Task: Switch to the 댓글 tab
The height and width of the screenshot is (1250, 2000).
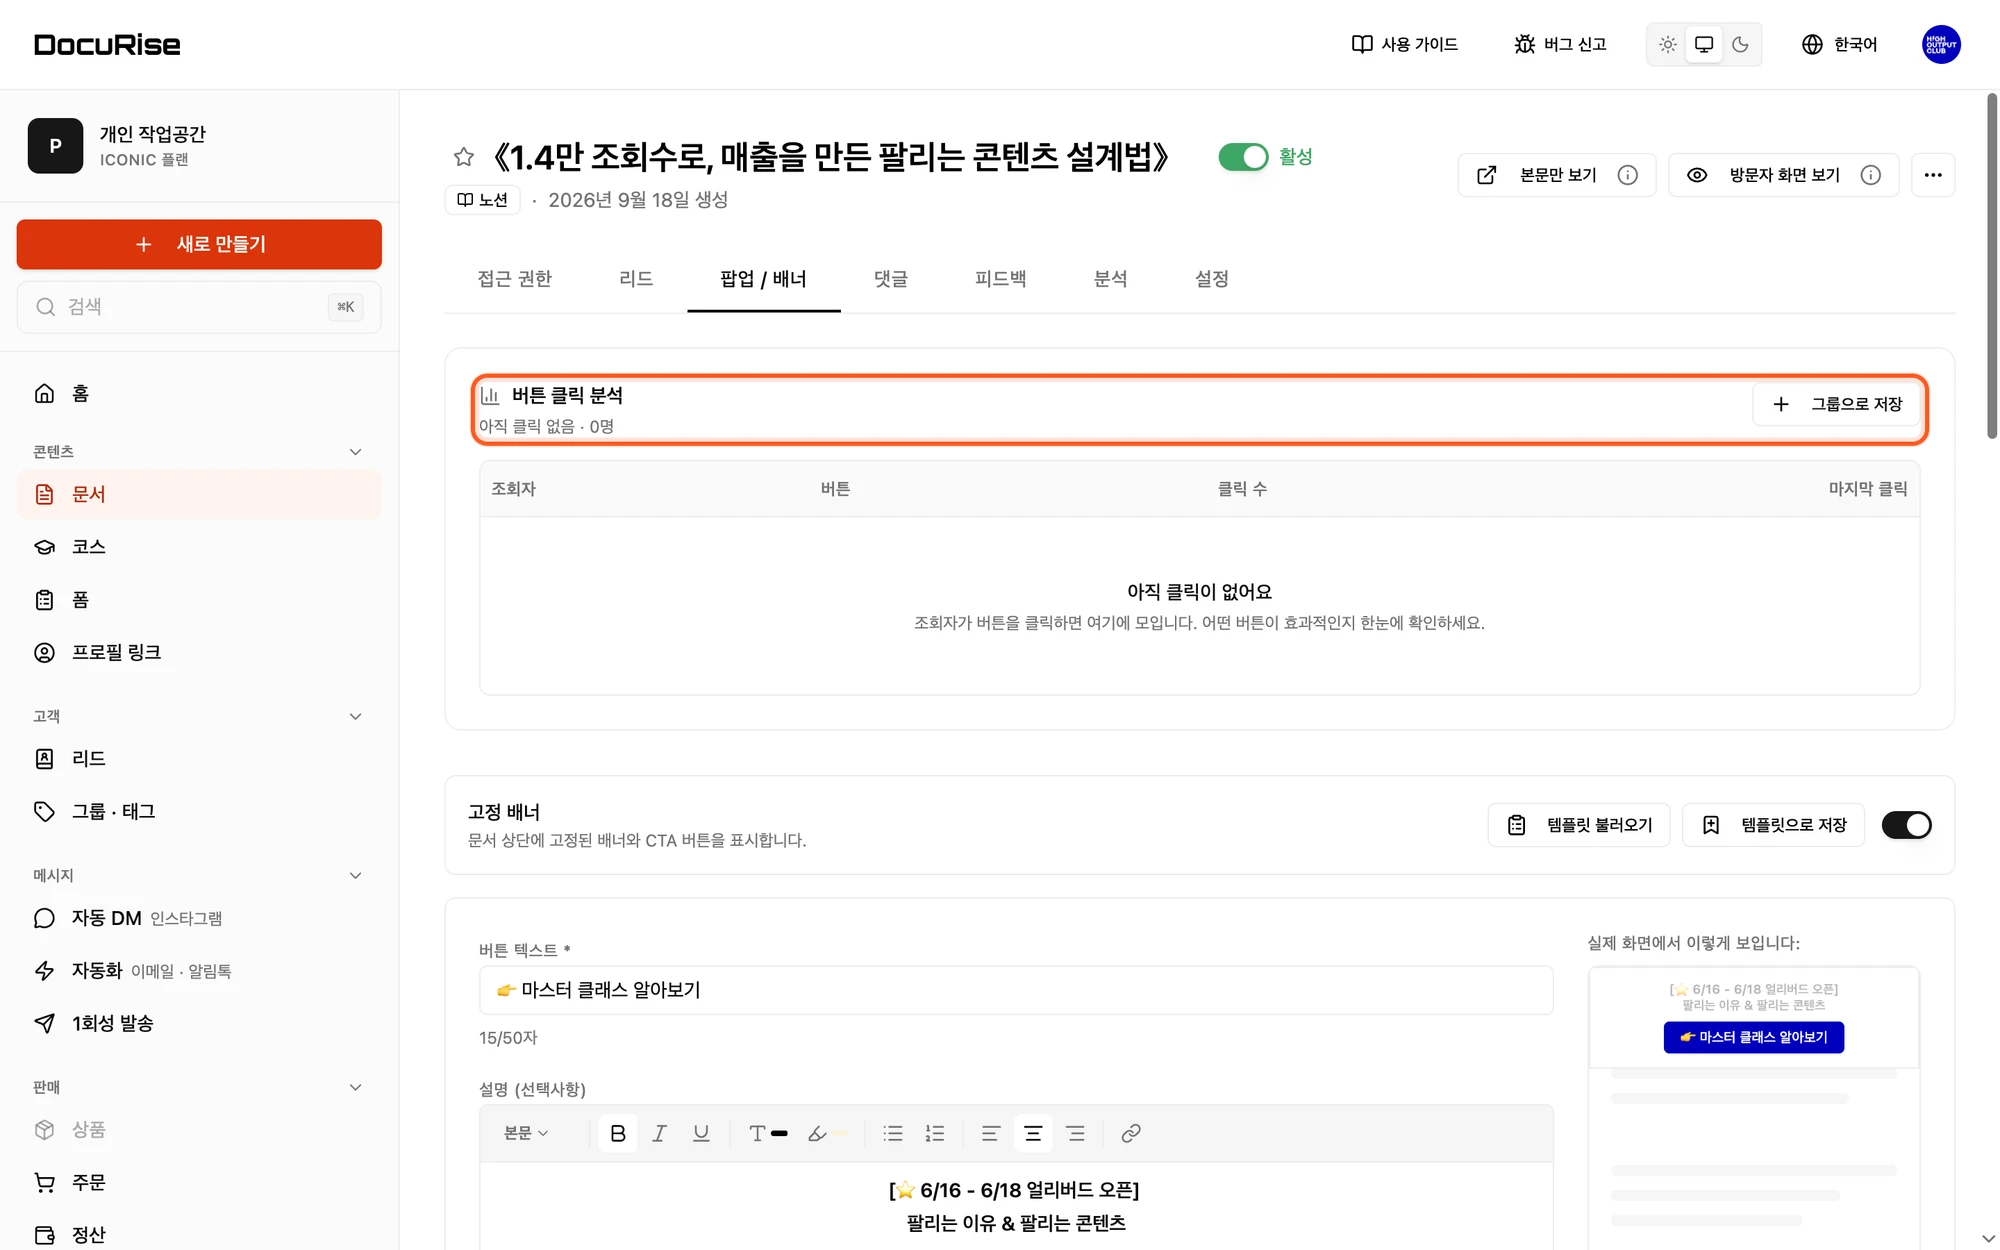Action: point(890,279)
